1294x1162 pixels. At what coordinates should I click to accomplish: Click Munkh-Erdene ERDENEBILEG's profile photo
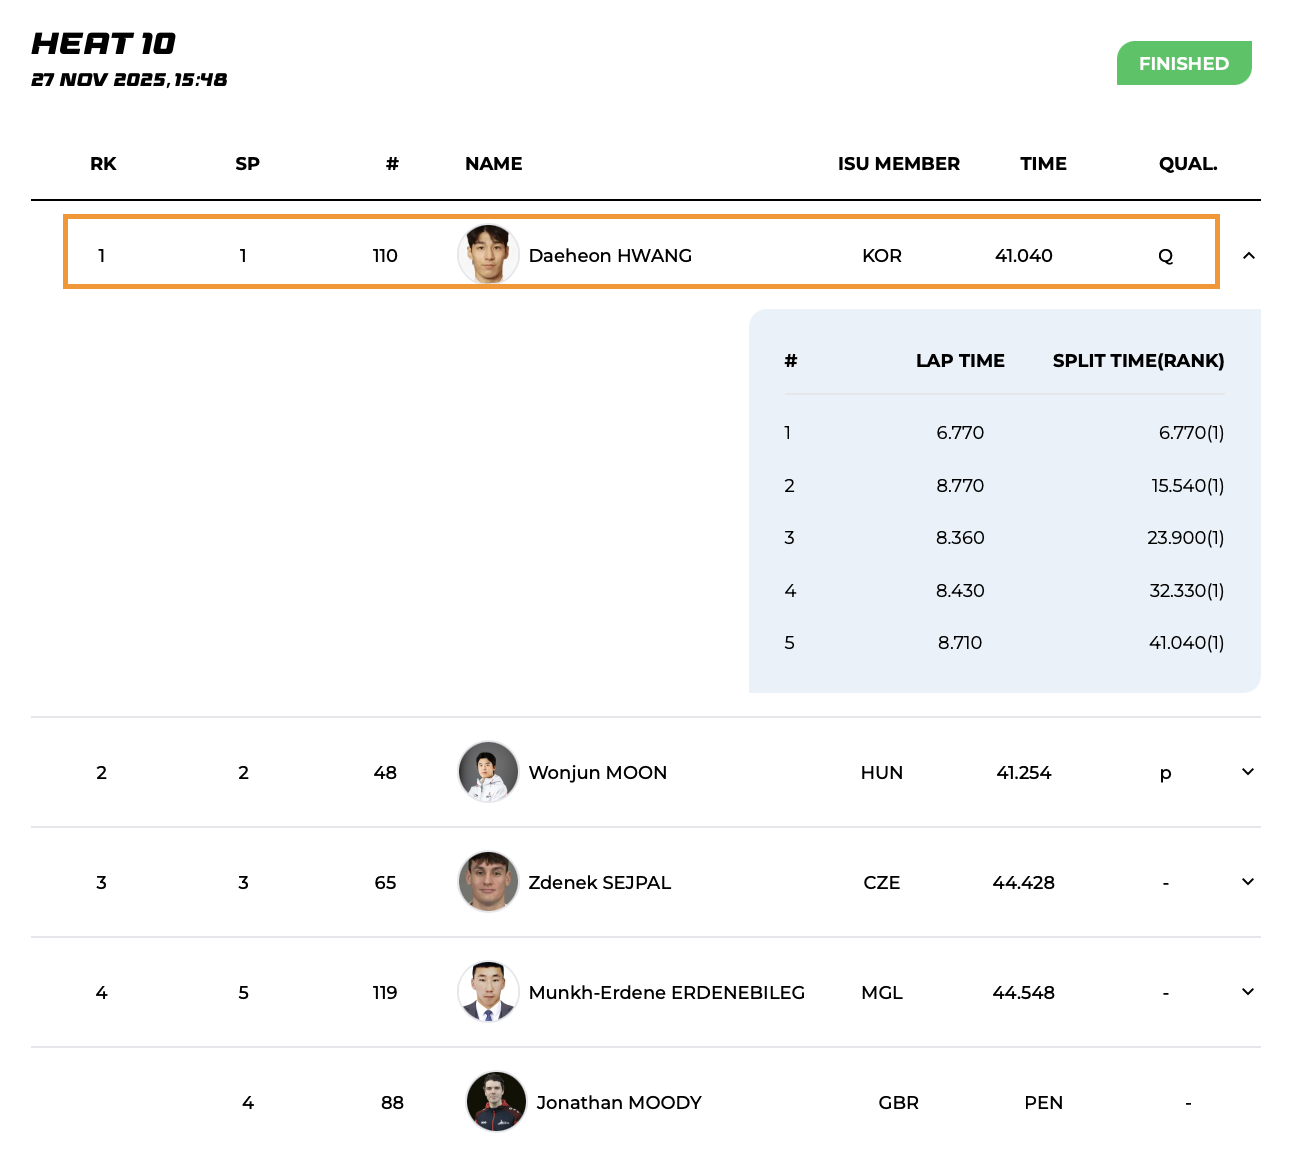(x=488, y=992)
